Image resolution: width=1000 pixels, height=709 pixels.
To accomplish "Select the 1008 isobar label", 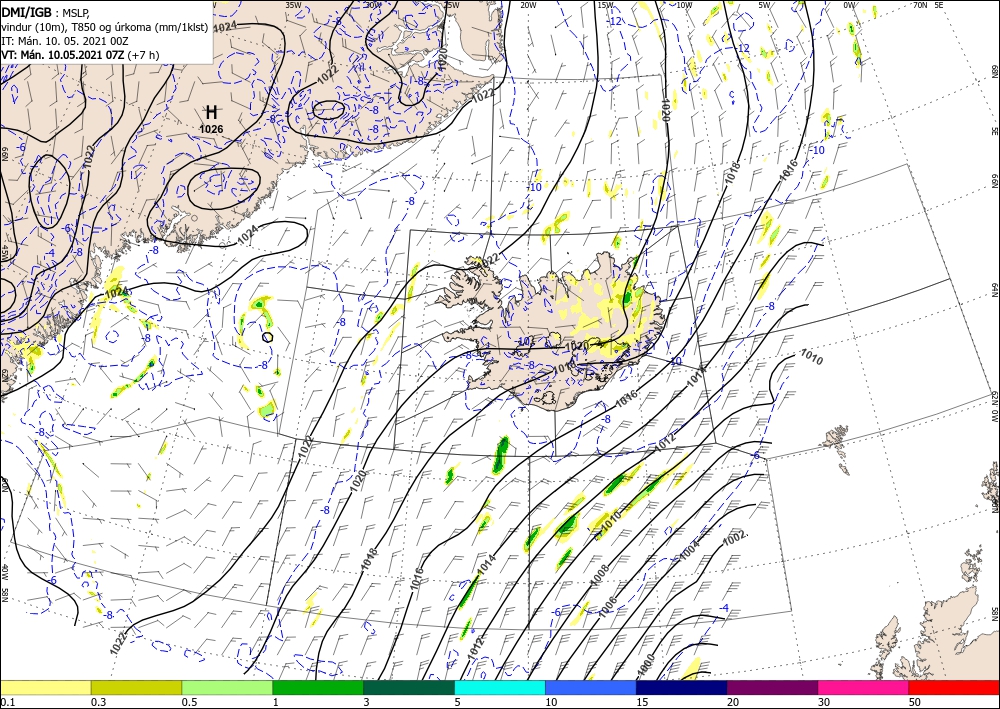I will click(x=600, y=574).
